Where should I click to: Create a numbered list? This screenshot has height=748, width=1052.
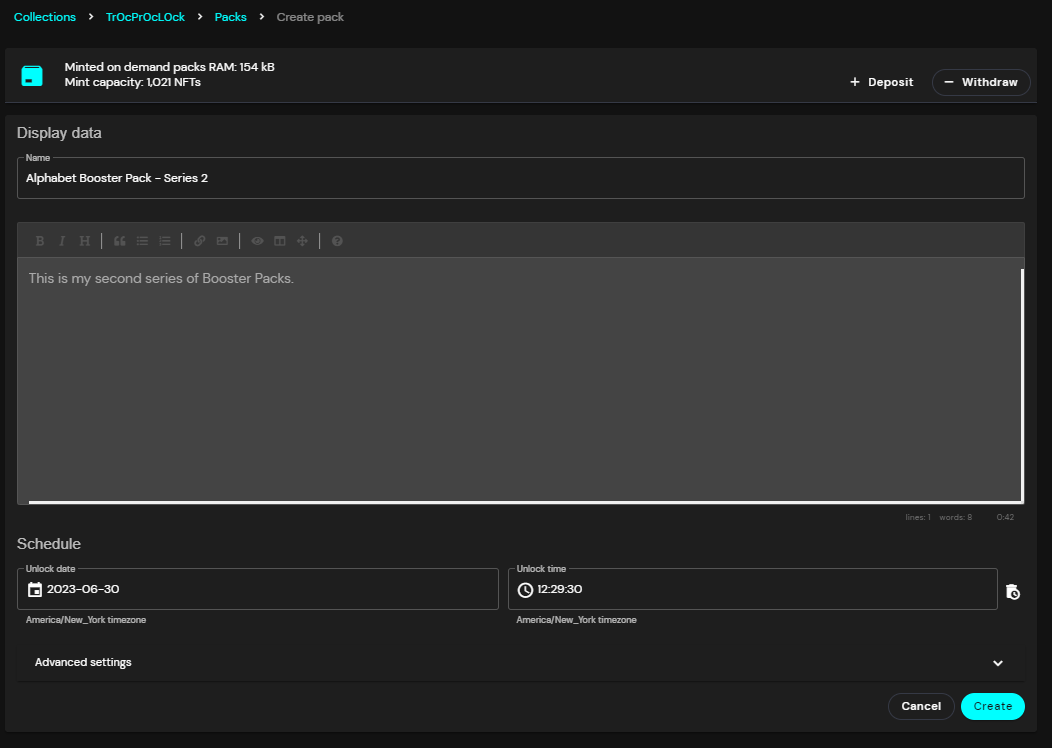(x=165, y=241)
